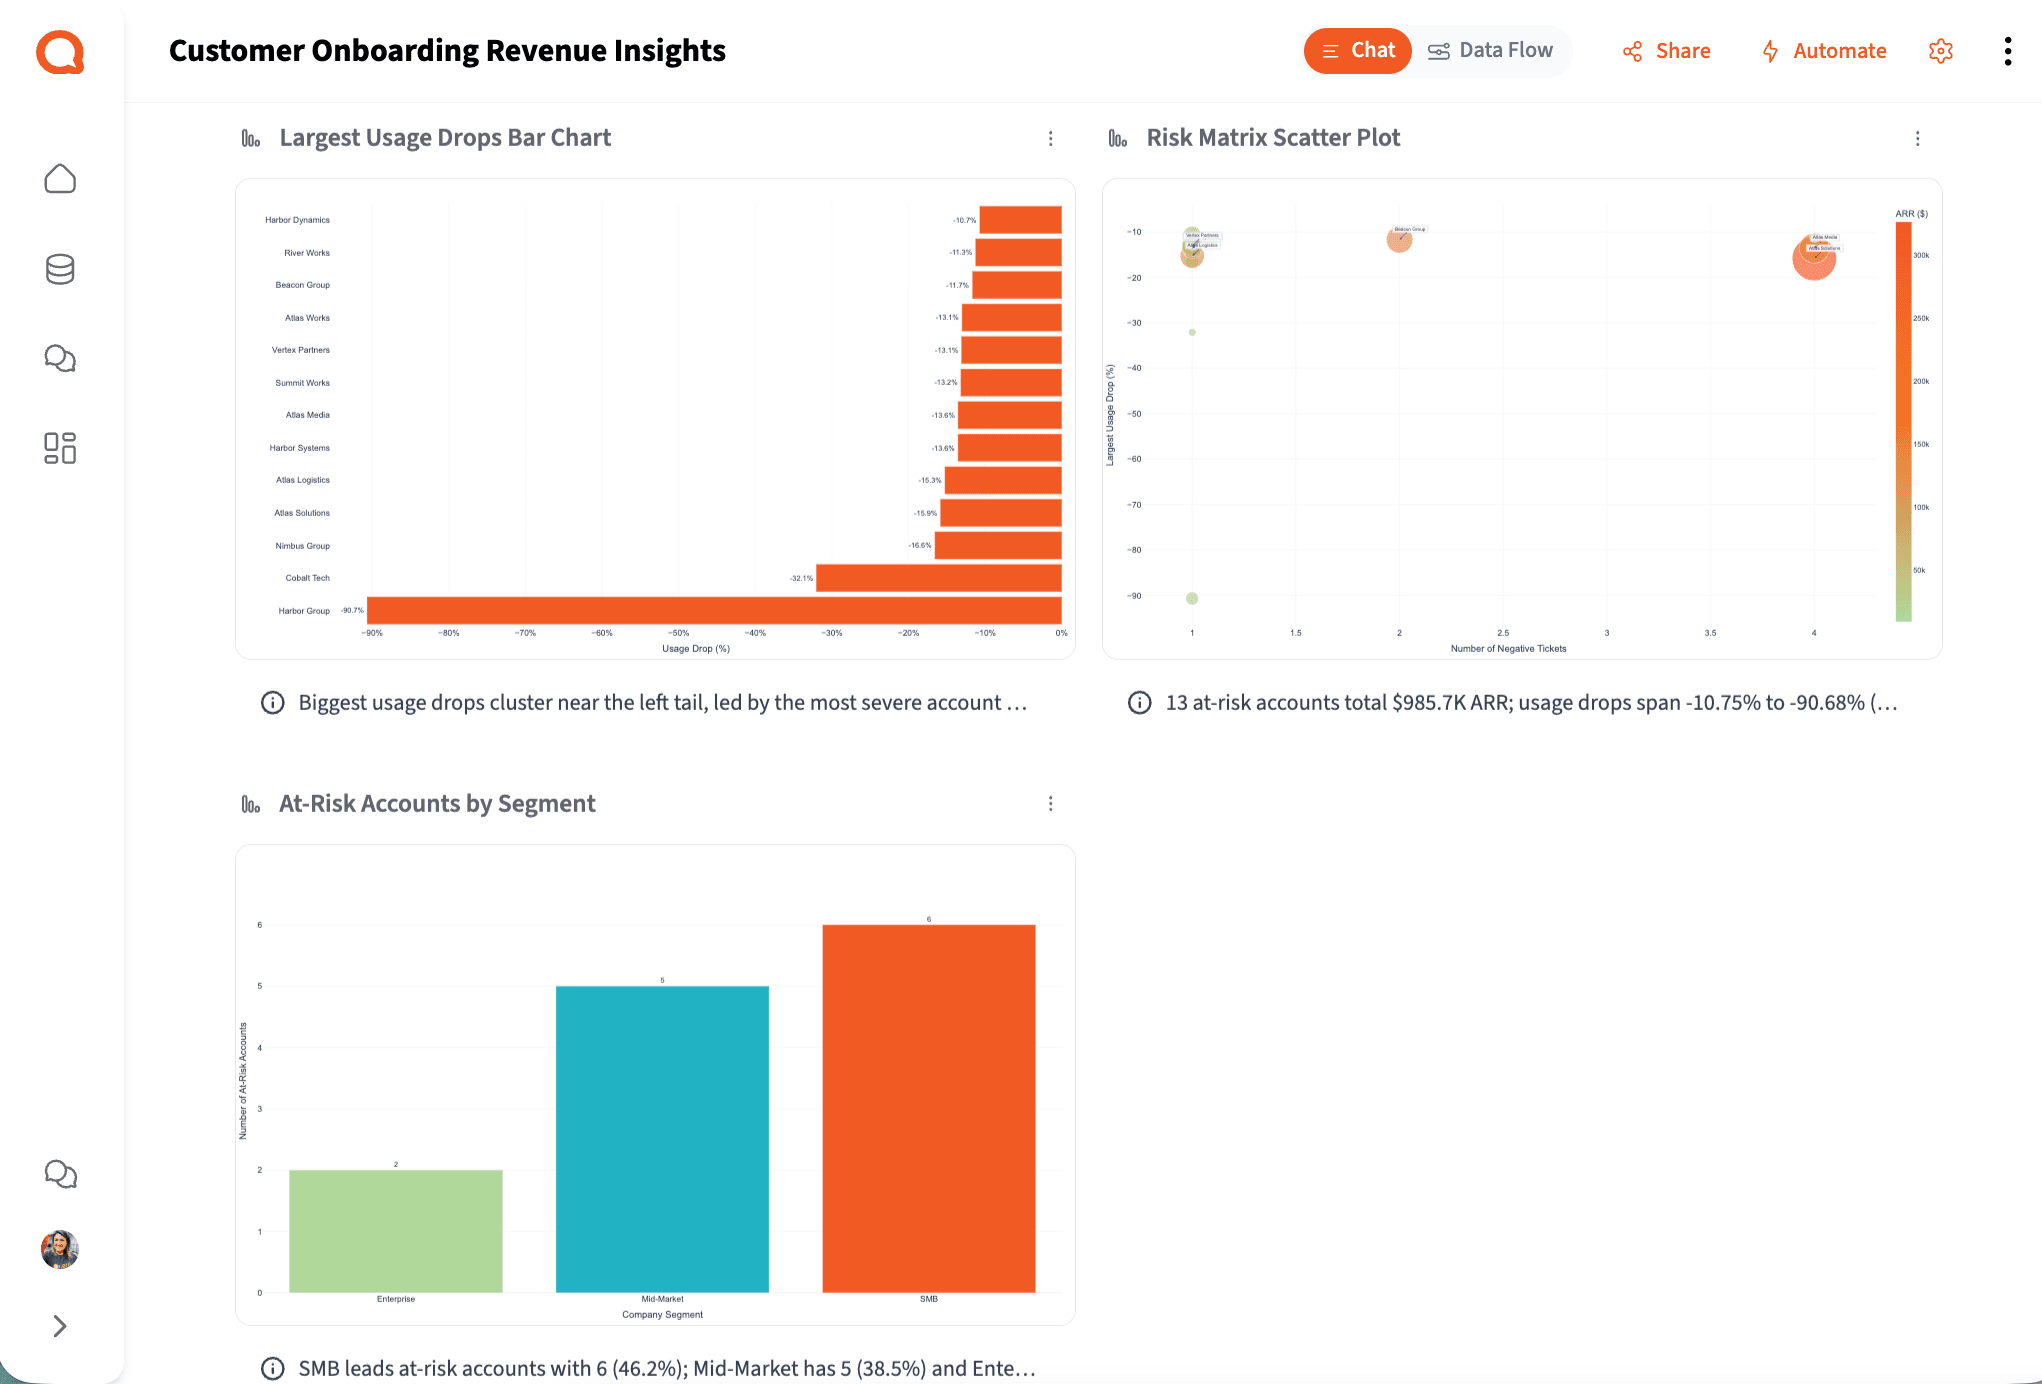Switch to the Data Flow view
The width and height of the screenshot is (2042, 1384).
click(1492, 50)
